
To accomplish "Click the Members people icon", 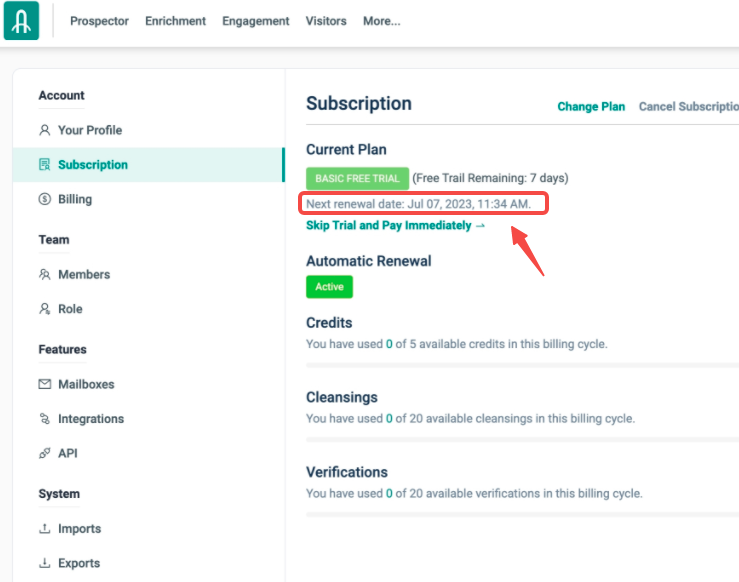I will click(44, 274).
